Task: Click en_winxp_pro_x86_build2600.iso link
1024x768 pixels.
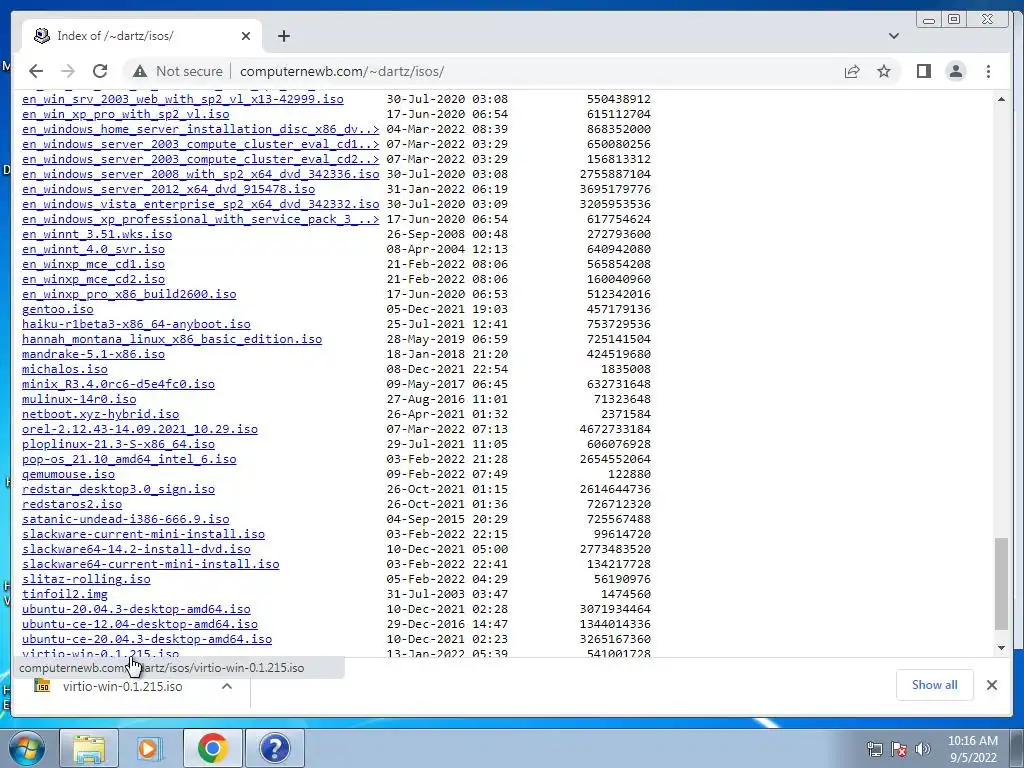Action: click(129, 294)
